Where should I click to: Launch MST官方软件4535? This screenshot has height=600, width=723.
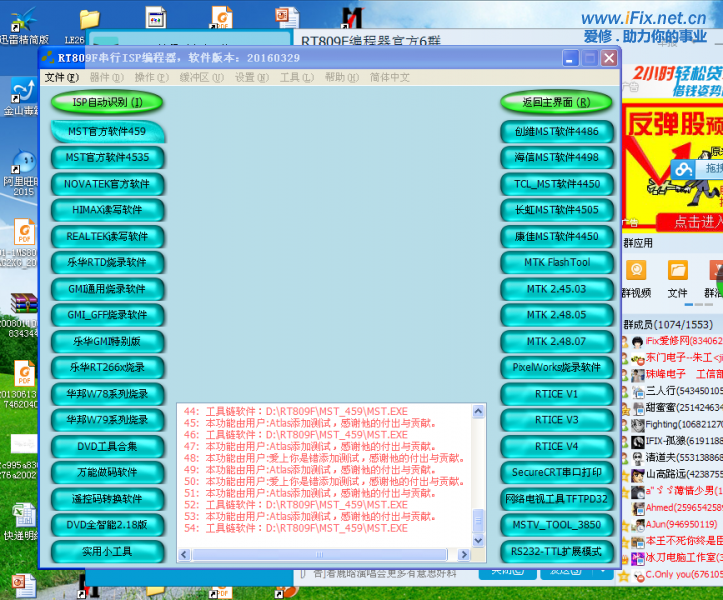click(x=107, y=158)
